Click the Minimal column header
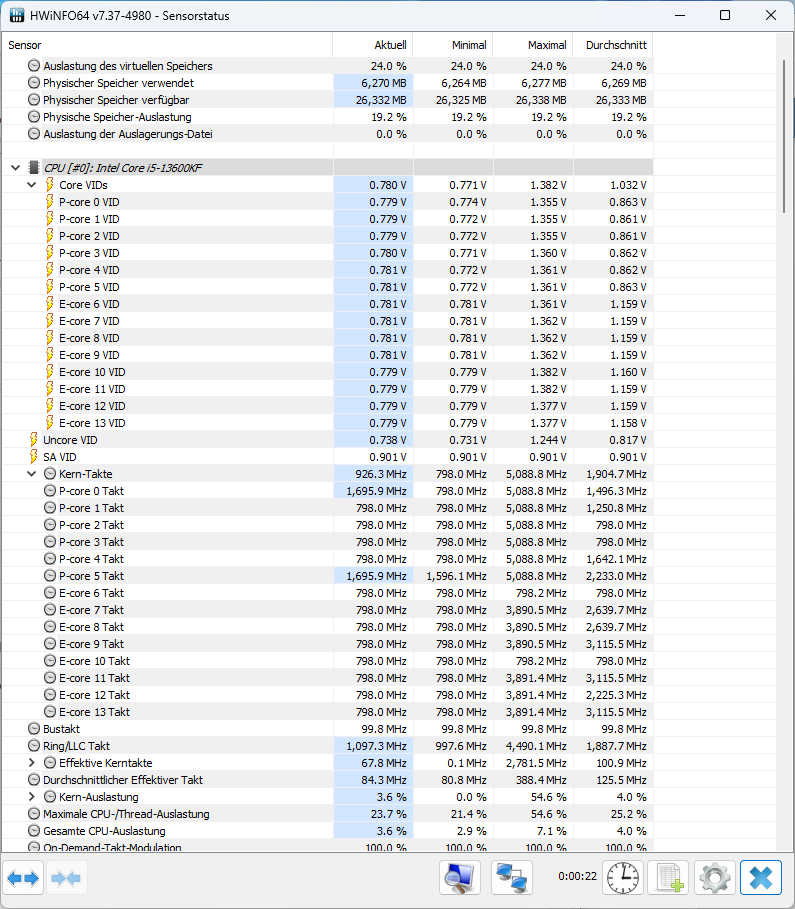 coord(452,45)
